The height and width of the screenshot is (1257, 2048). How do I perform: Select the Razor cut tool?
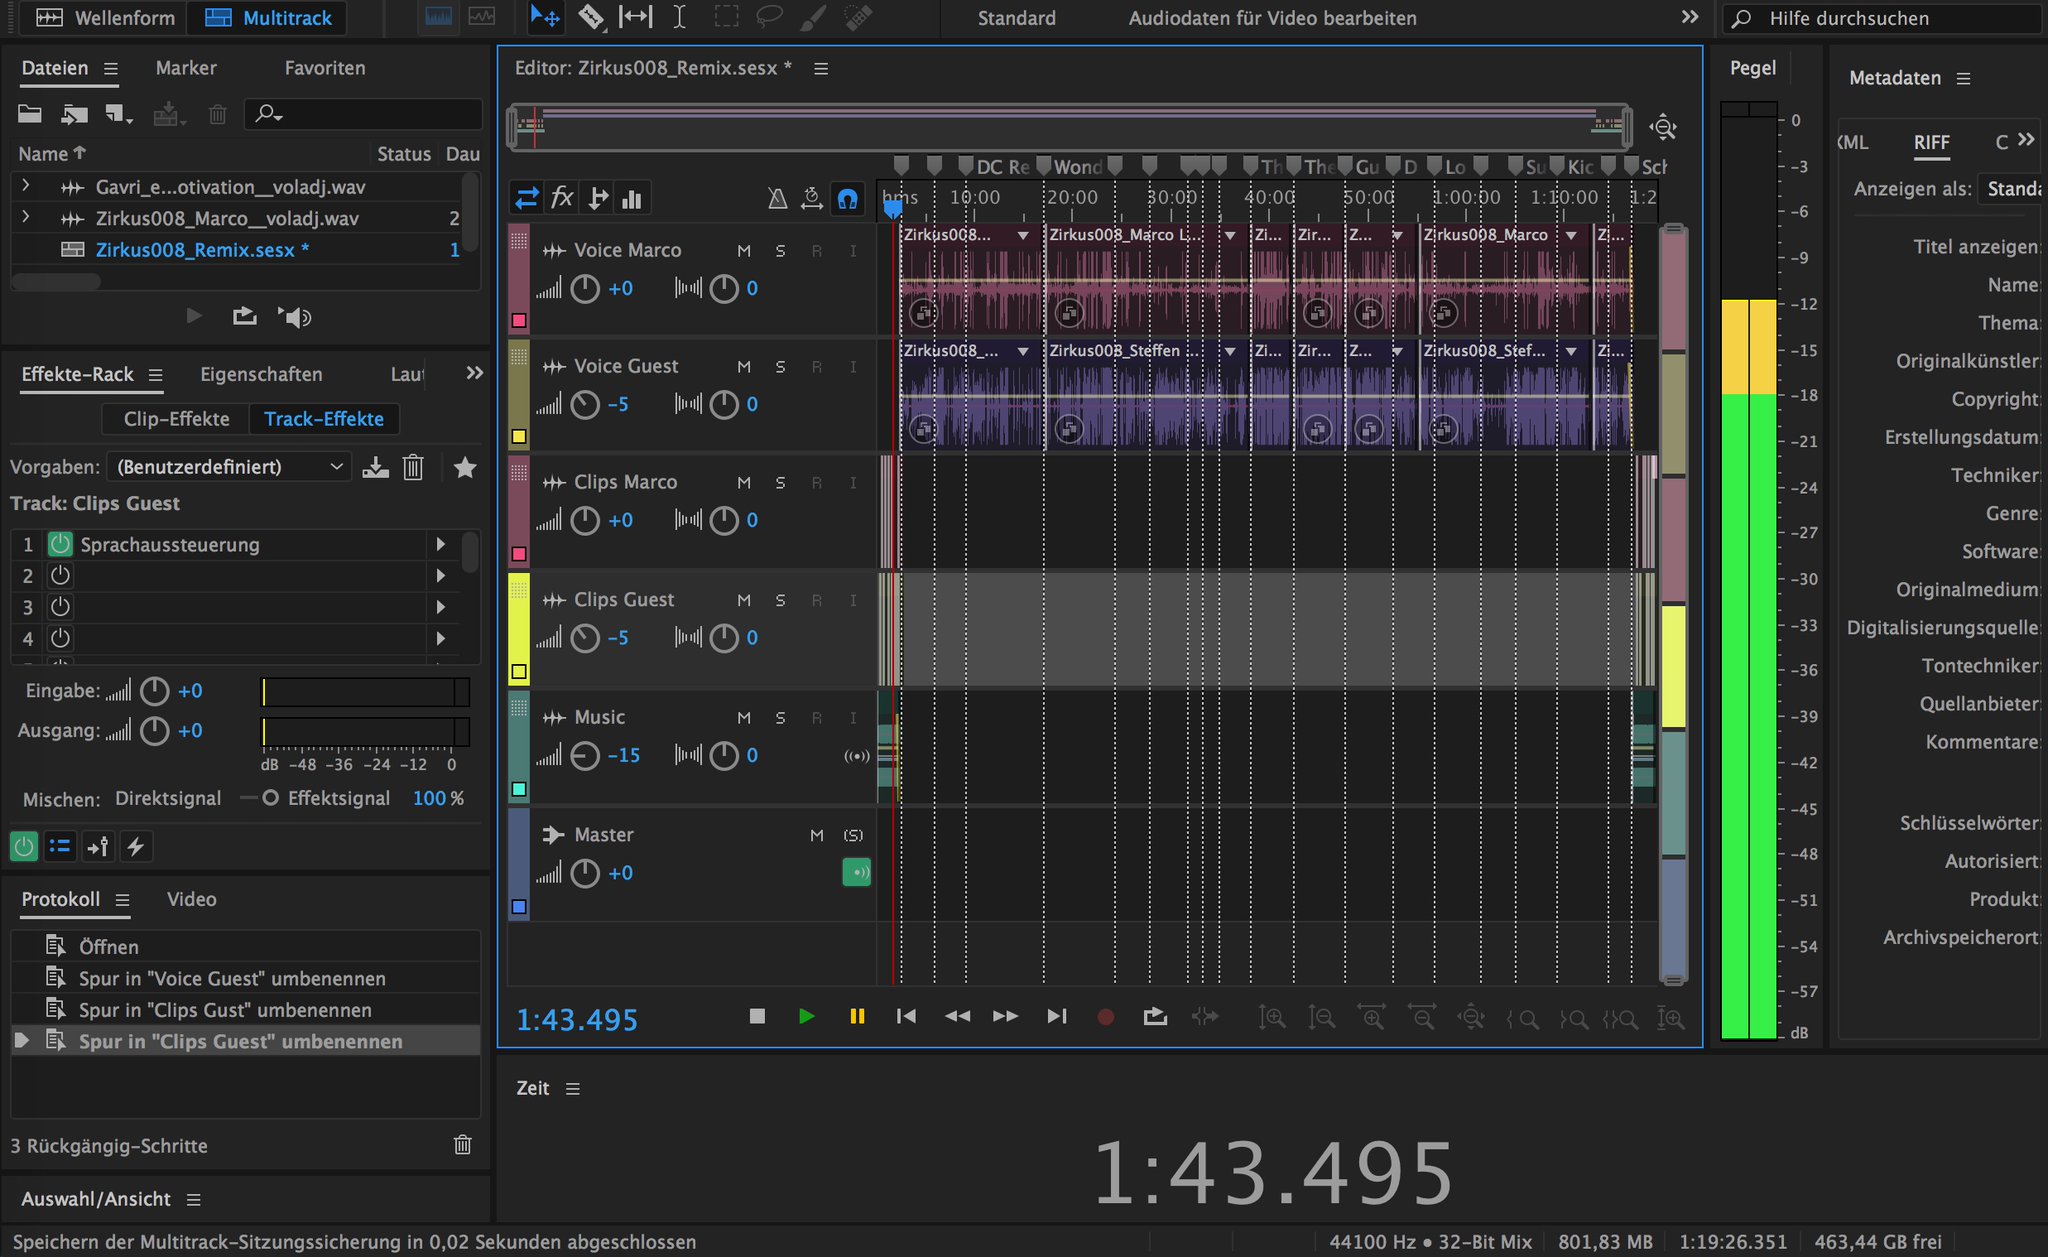(x=591, y=17)
